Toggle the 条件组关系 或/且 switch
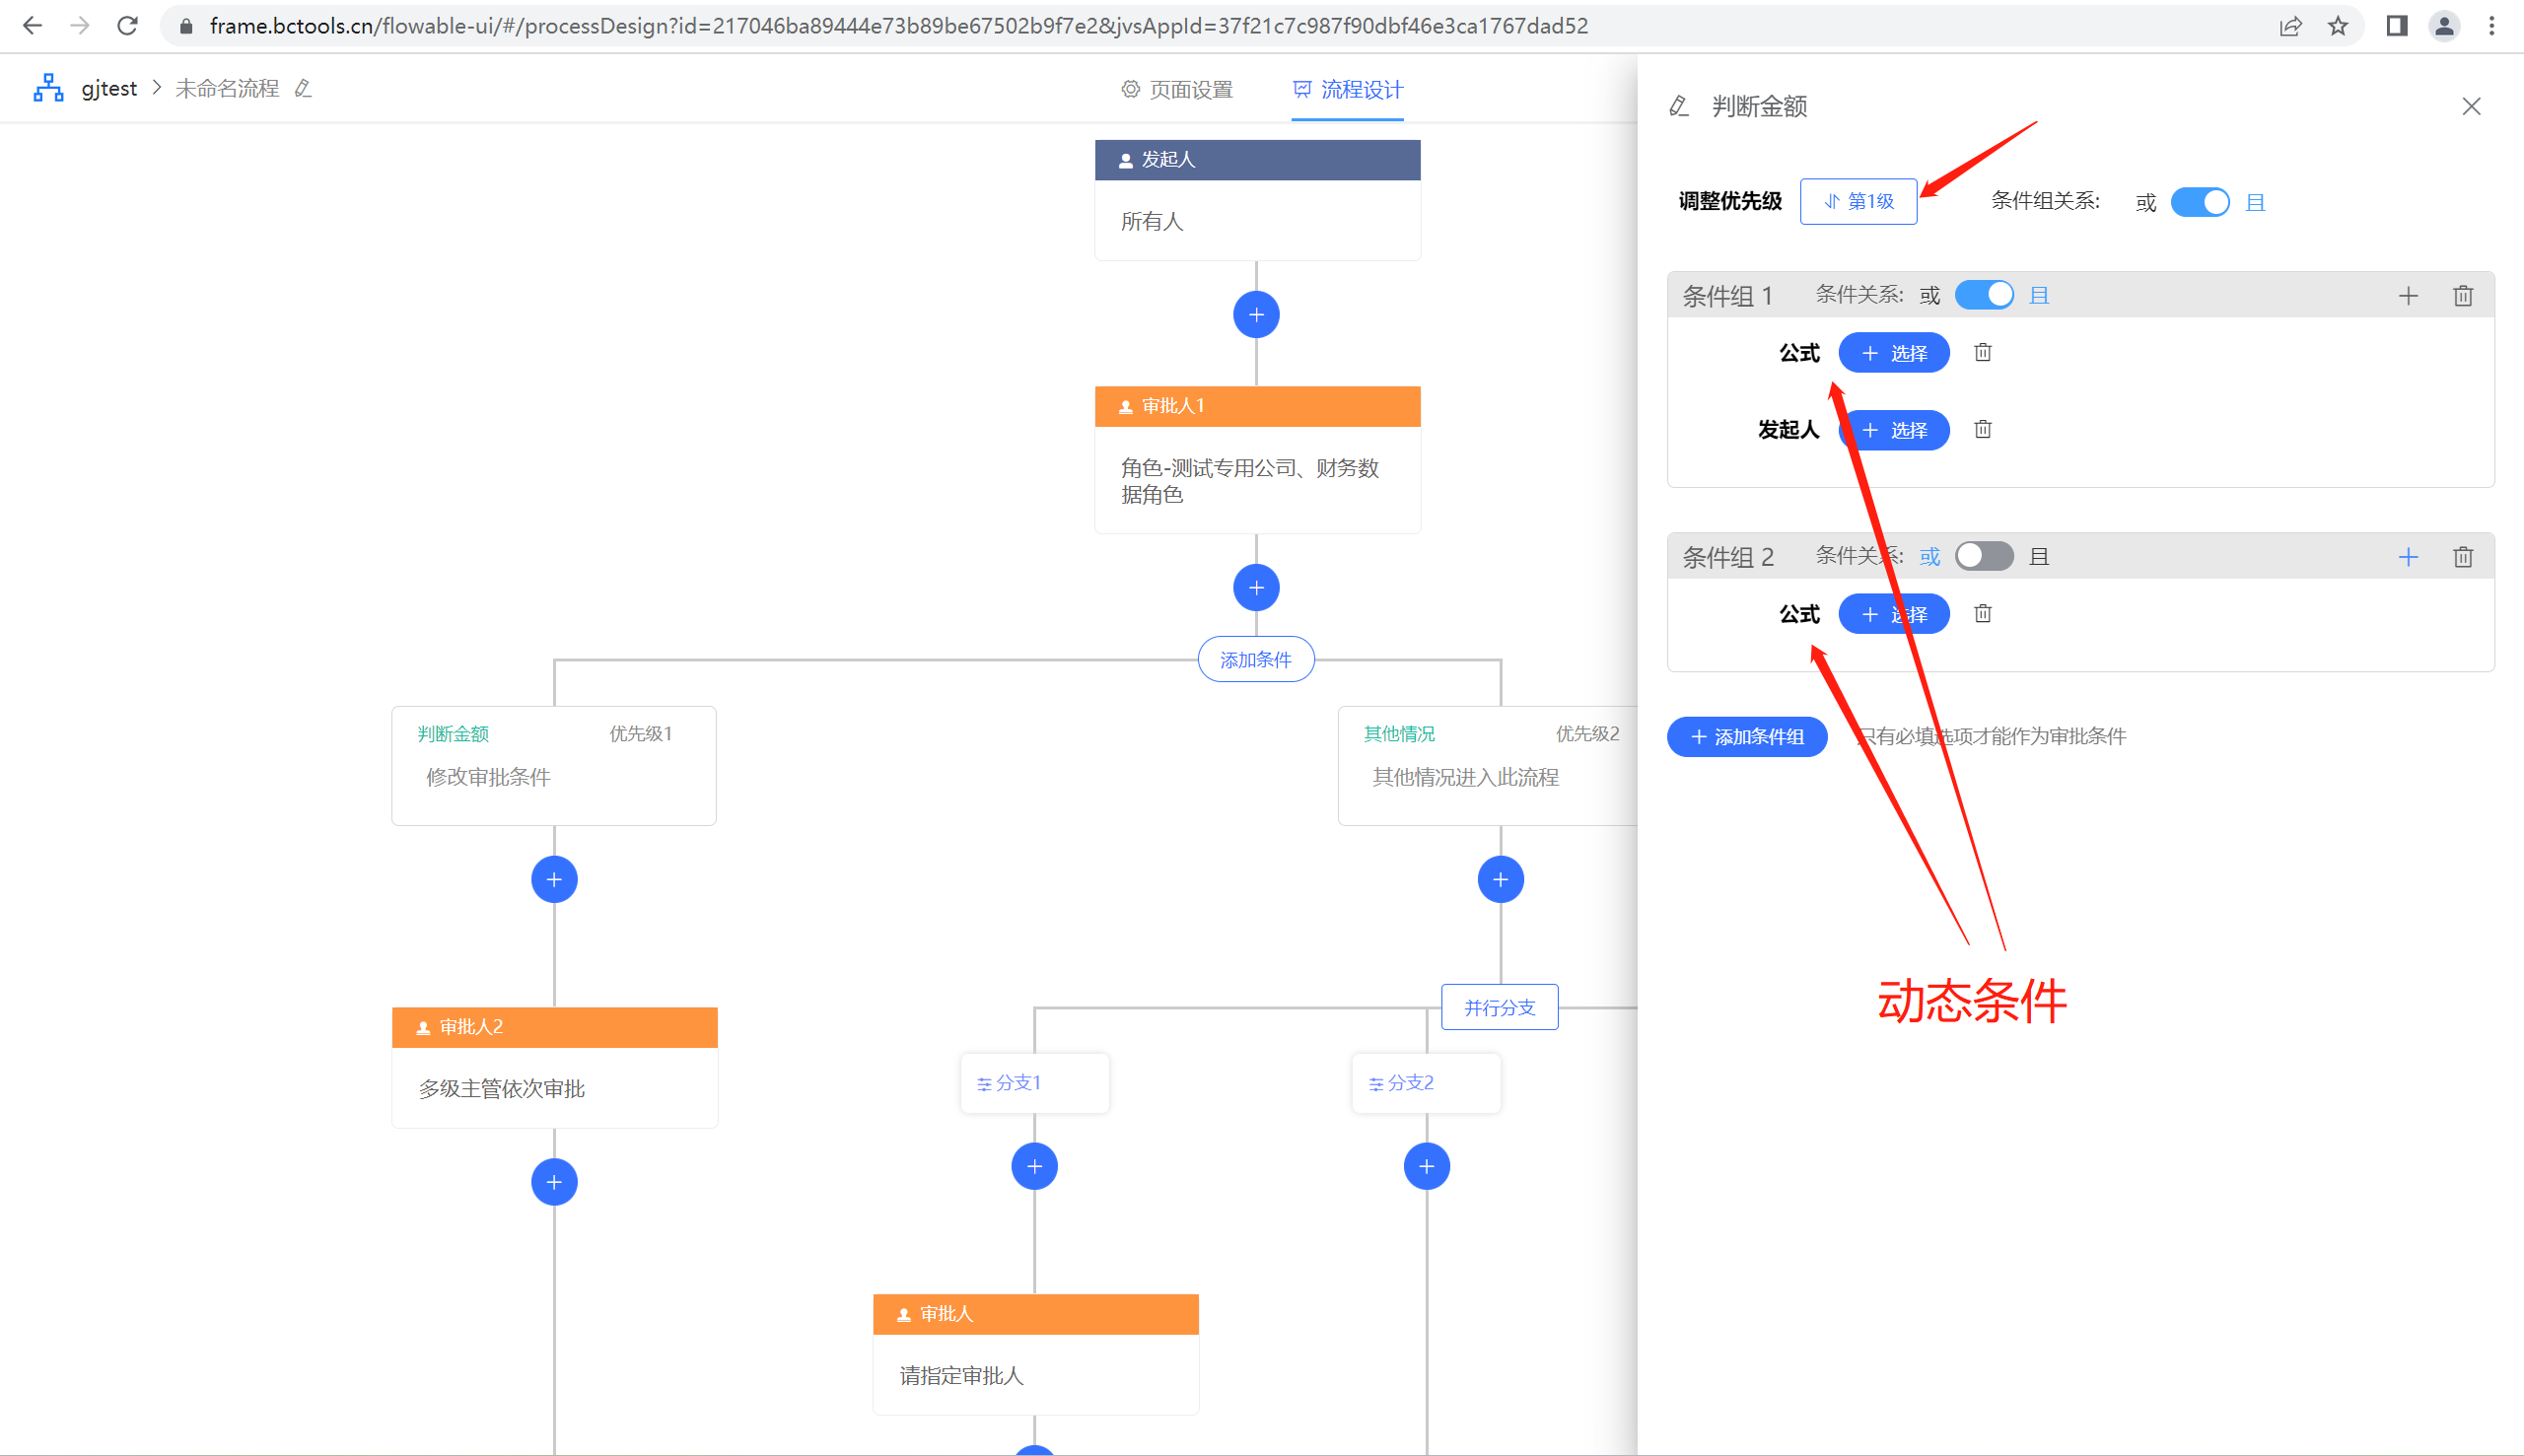 tap(2200, 202)
